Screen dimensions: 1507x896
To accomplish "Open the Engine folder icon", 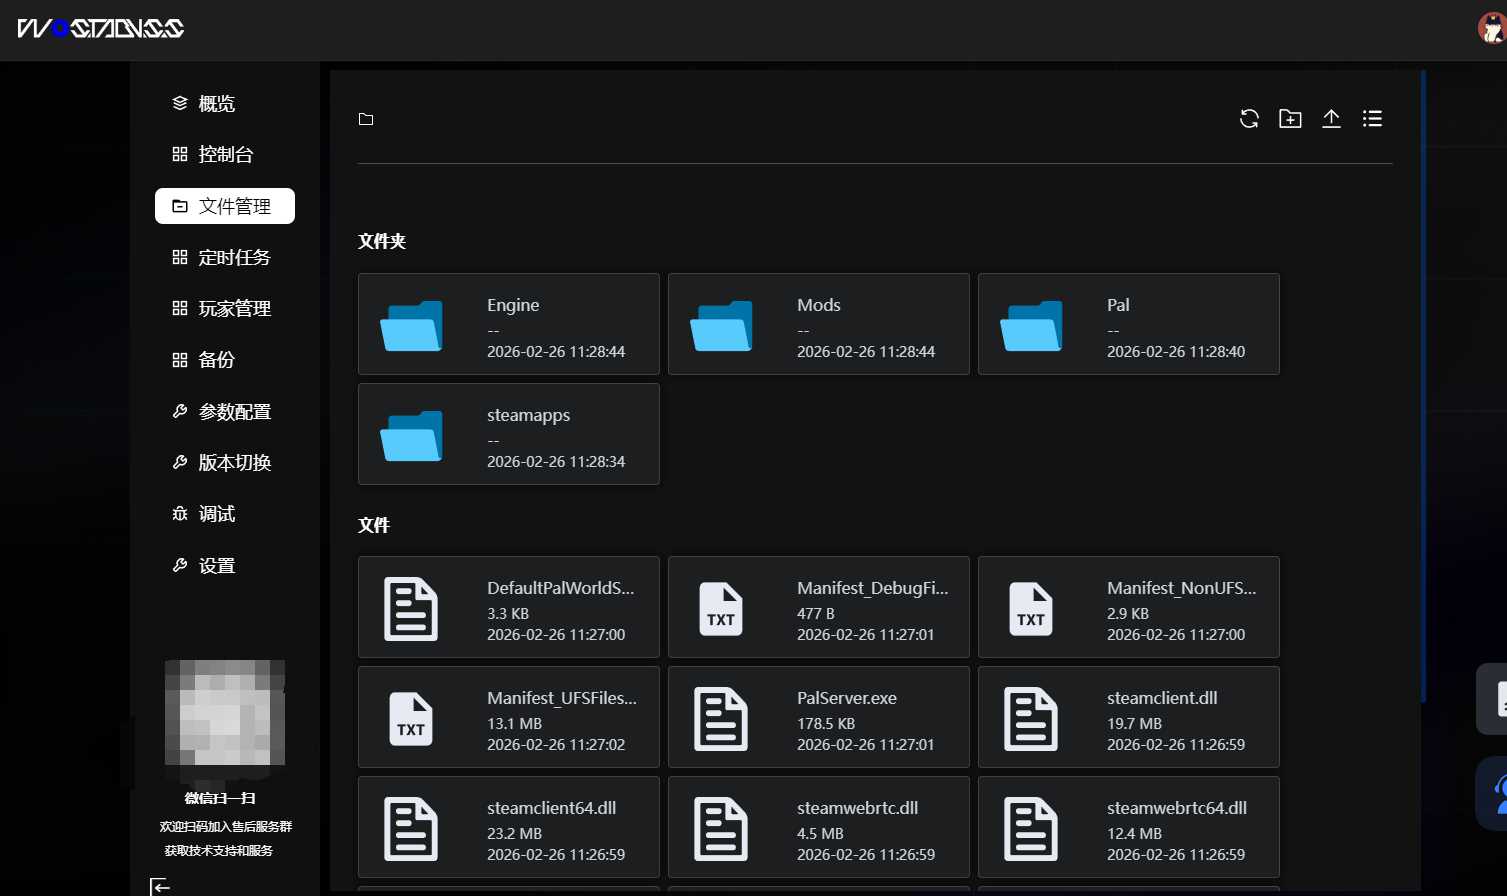I will pos(411,325).
